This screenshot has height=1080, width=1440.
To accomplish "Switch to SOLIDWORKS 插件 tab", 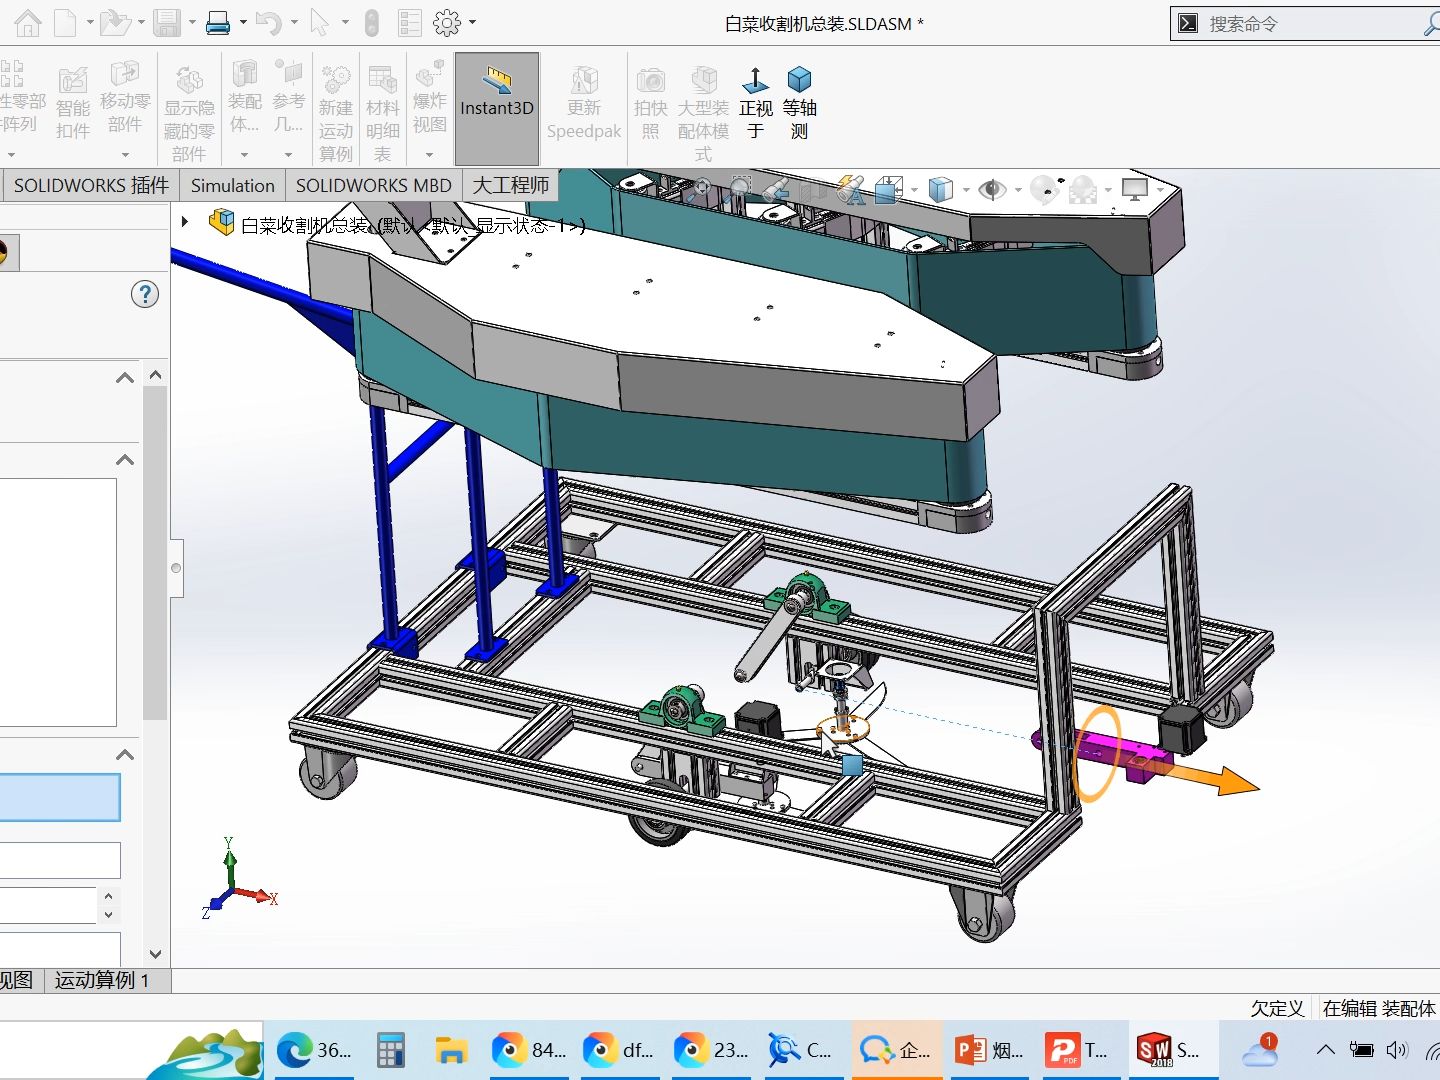I will (x=91, y=186).
